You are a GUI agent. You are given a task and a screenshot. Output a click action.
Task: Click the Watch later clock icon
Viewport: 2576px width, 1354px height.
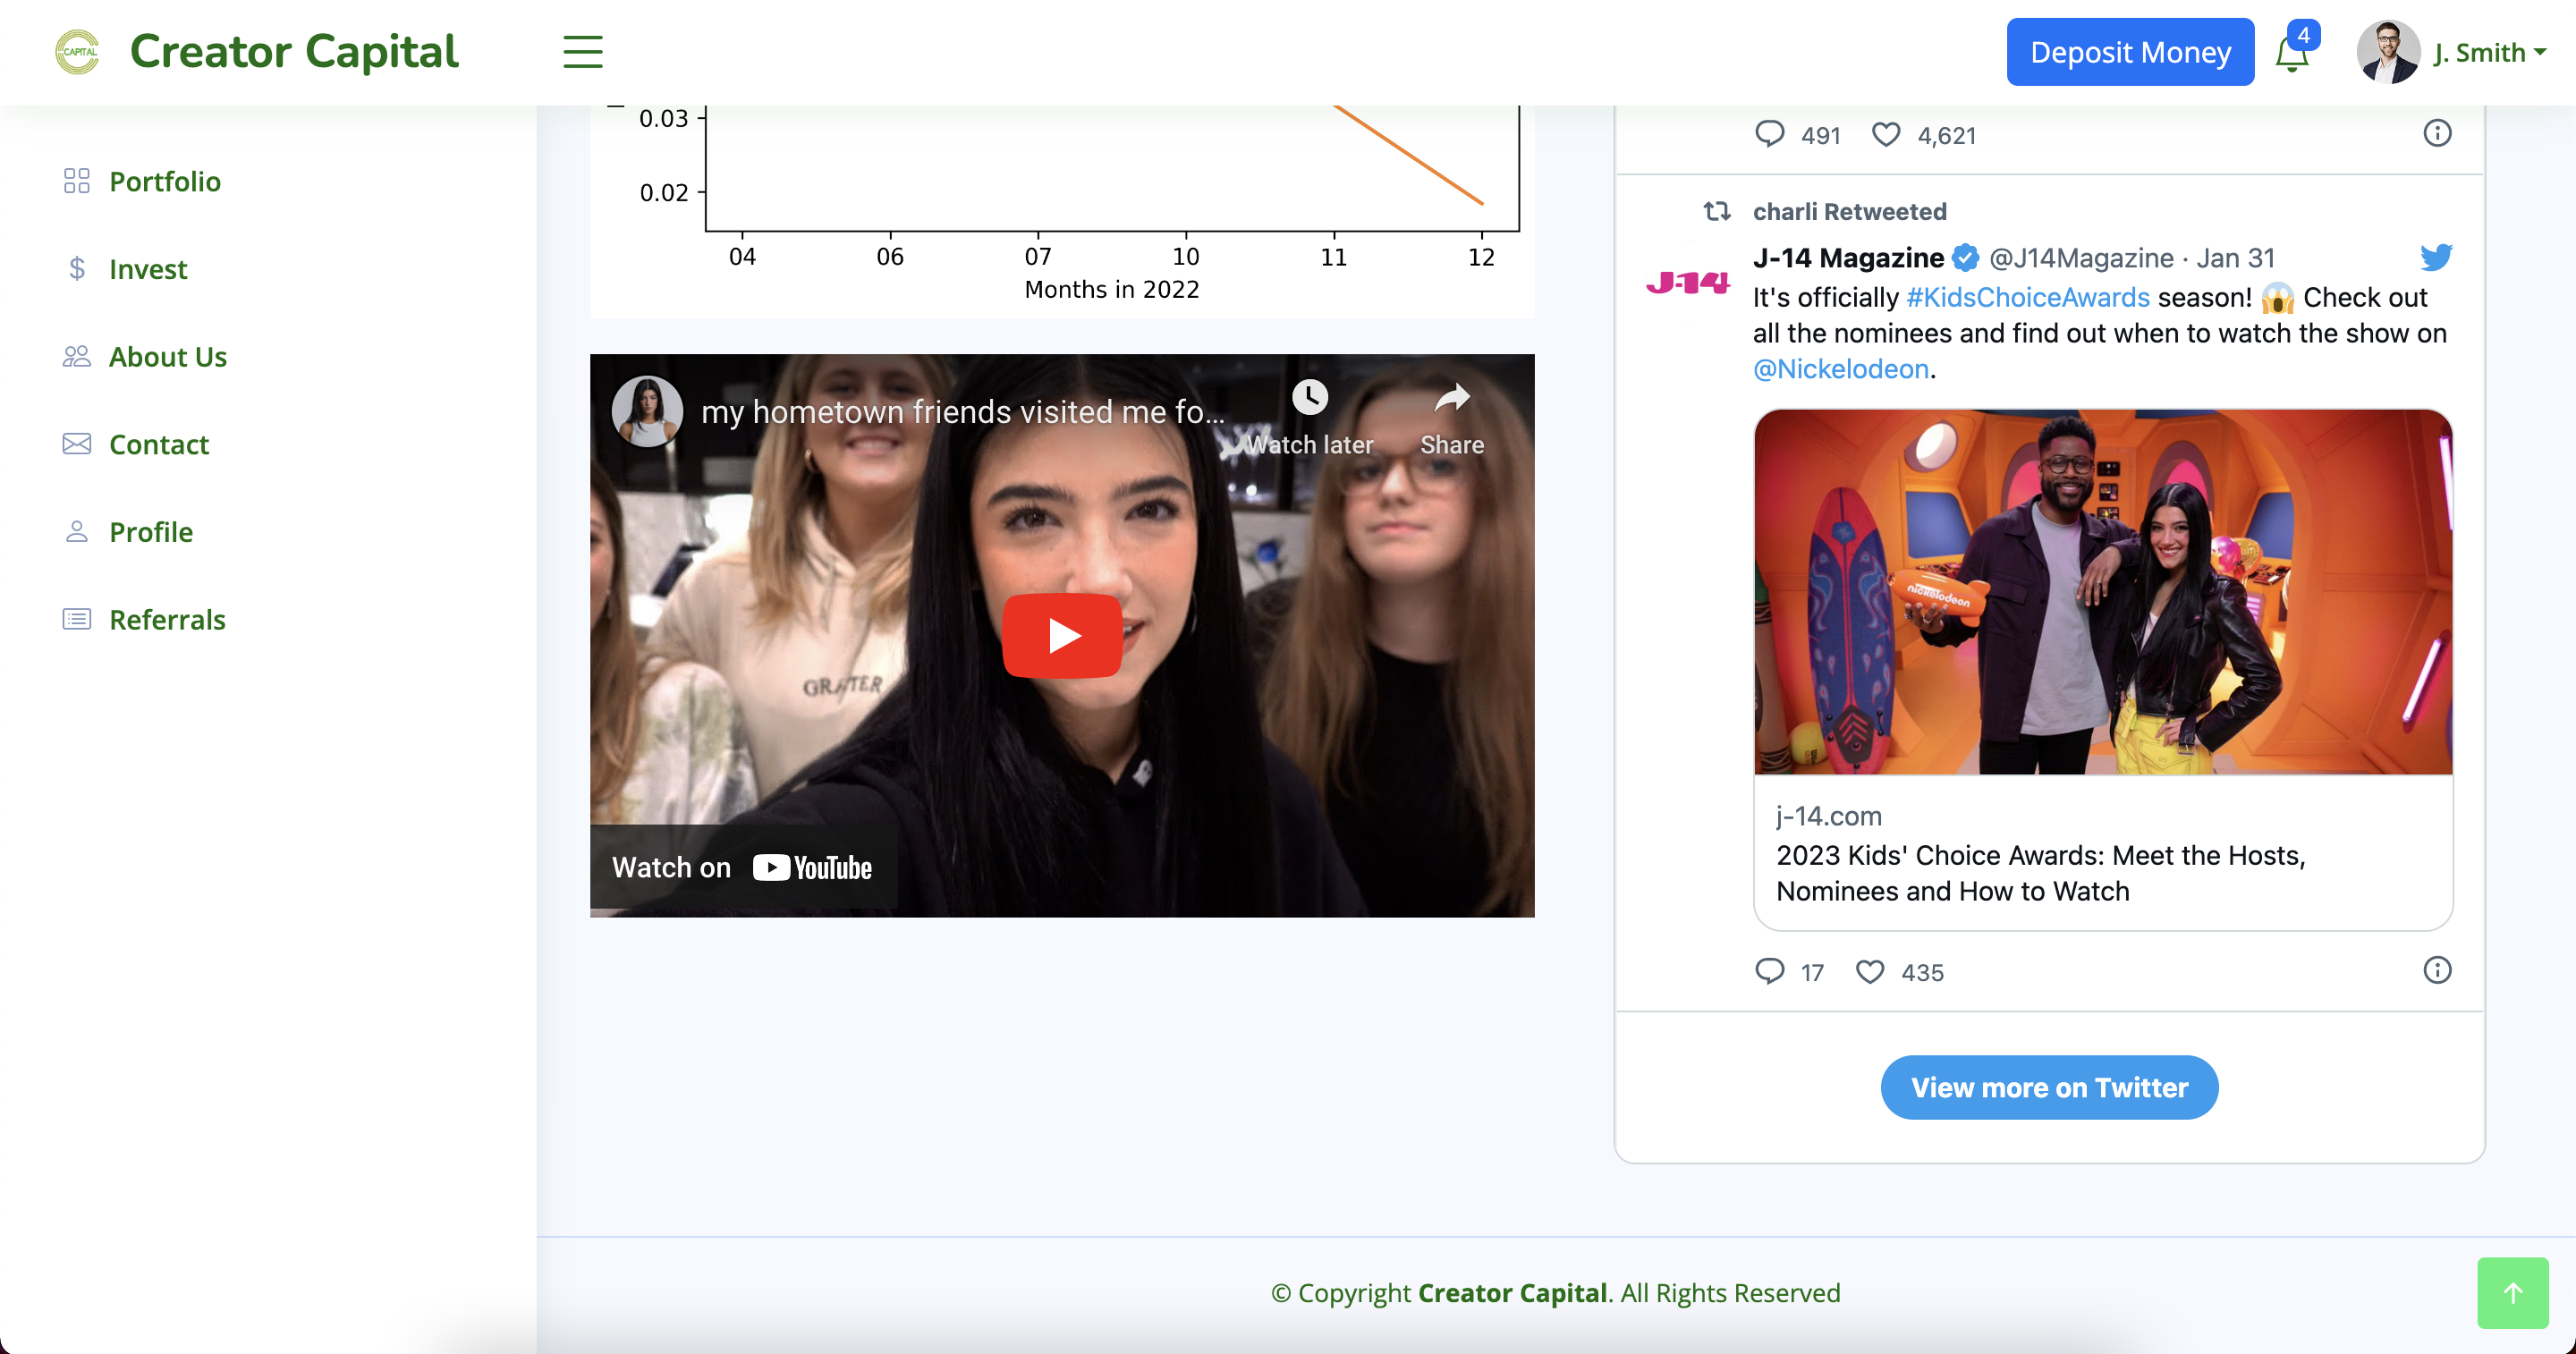click(1309, 398)
